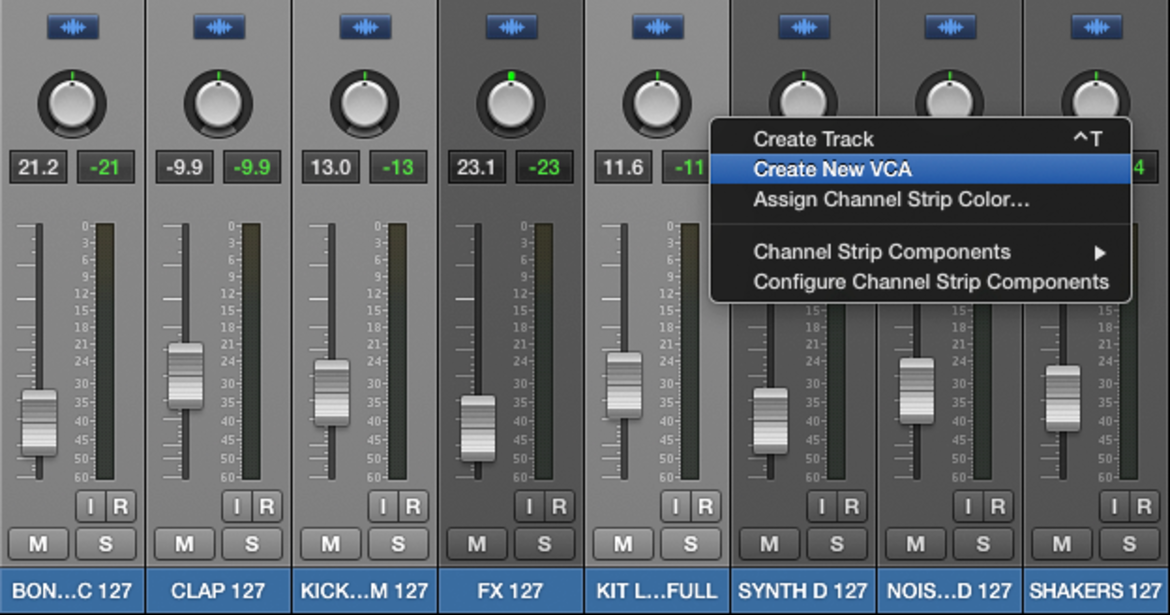Record-enable the BON...C 127 channel with R
Image resolution: width=1170 pixels, height=615 pixels.
coord(120,507)
